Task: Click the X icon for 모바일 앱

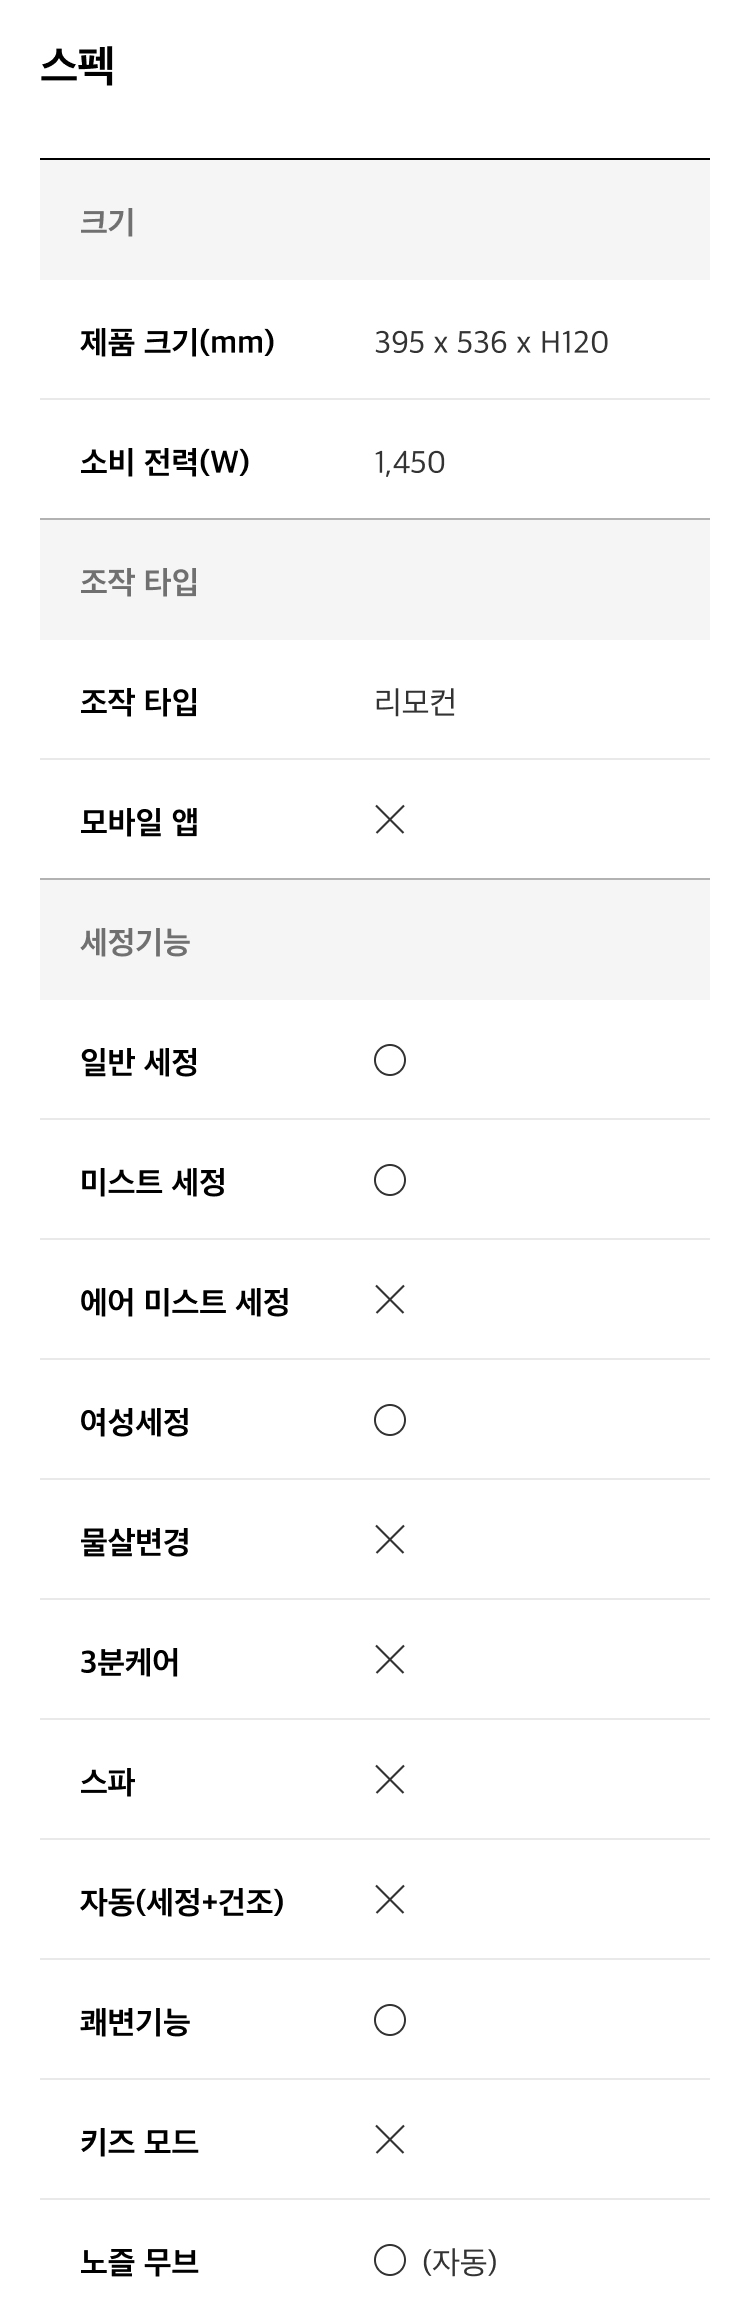Action: [389, 820]
